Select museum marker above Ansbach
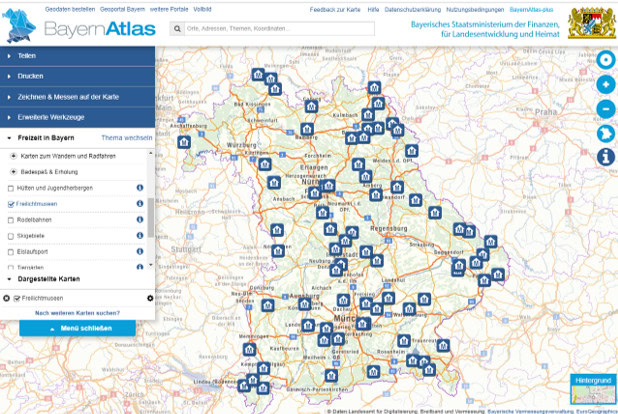618x414 pixels. pos(274,183)
